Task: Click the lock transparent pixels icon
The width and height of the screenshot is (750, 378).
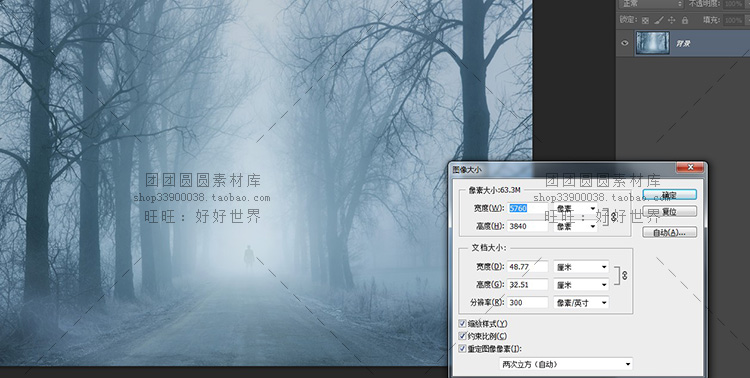Action: (x=645, y=20)
